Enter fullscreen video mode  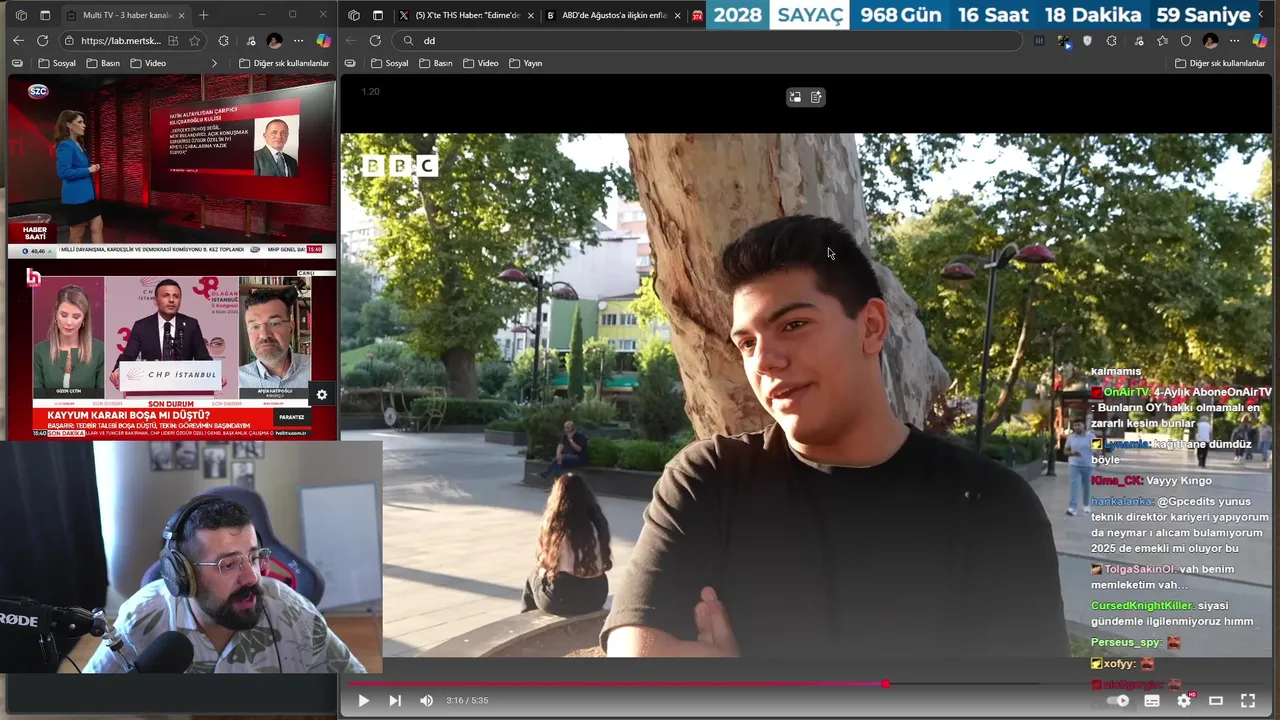[x=1248, y=701]
